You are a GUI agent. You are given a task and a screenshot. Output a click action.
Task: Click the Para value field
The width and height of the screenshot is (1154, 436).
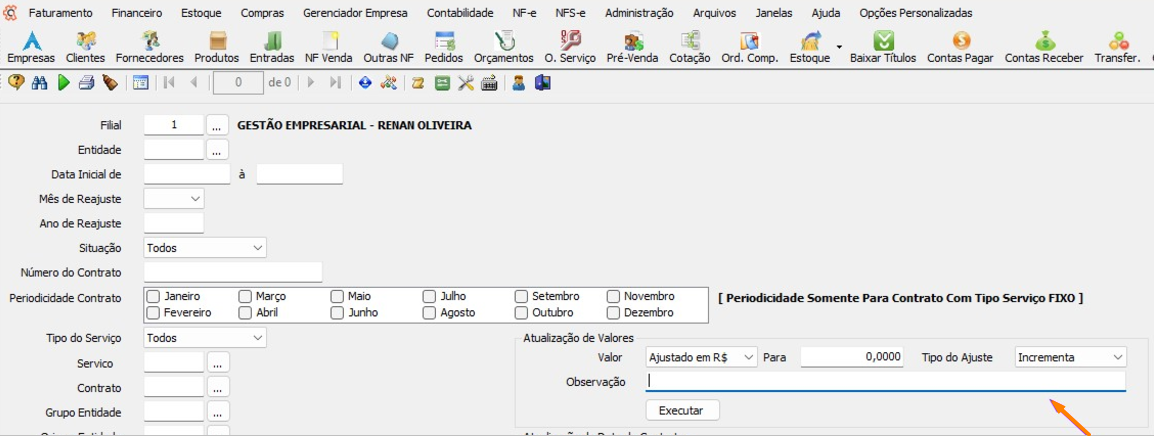(852, 357)
